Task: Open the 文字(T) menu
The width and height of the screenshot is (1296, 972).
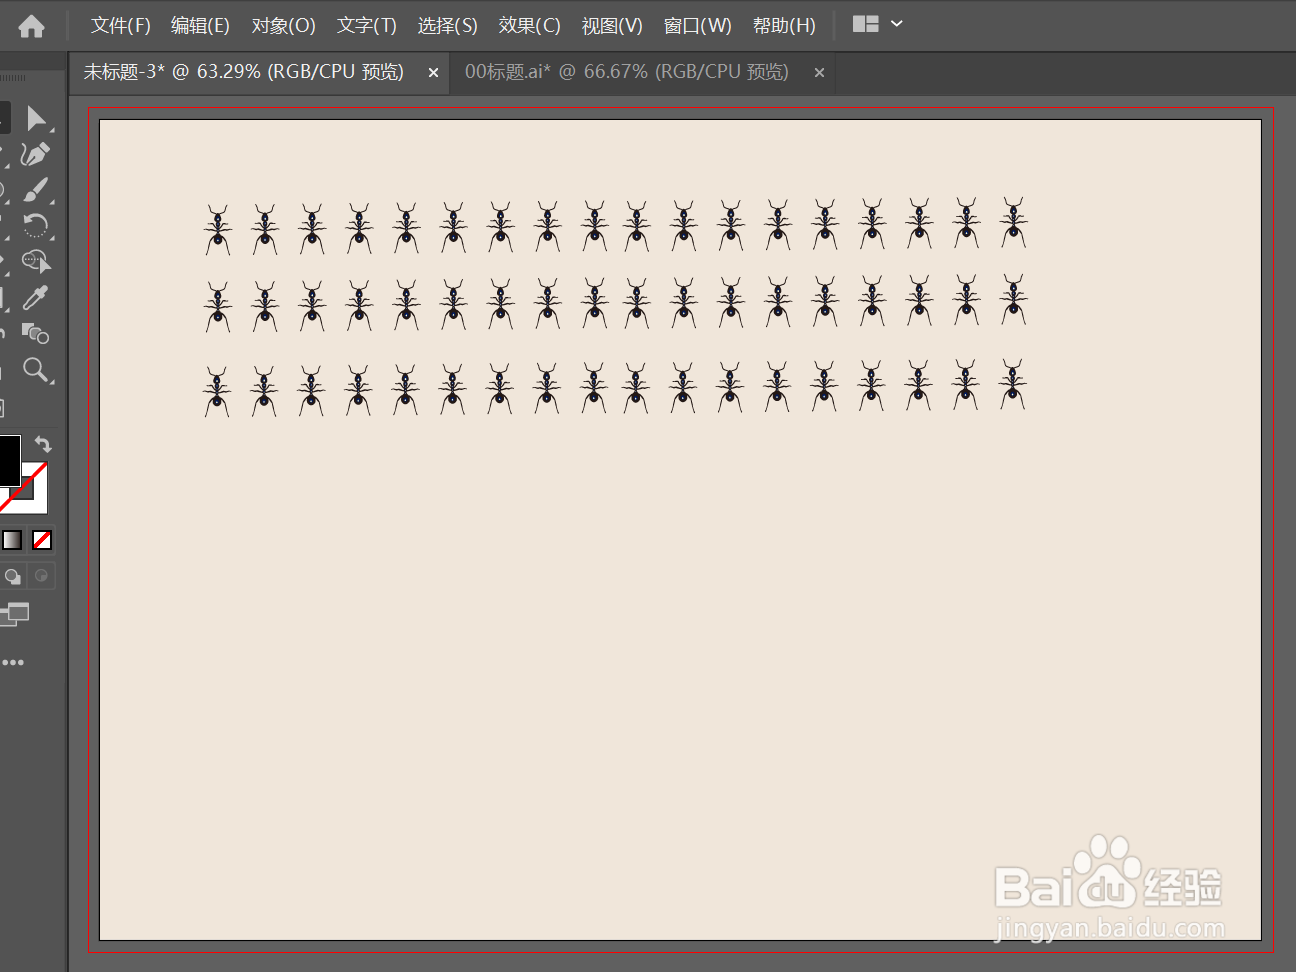Action: (367, 25)
